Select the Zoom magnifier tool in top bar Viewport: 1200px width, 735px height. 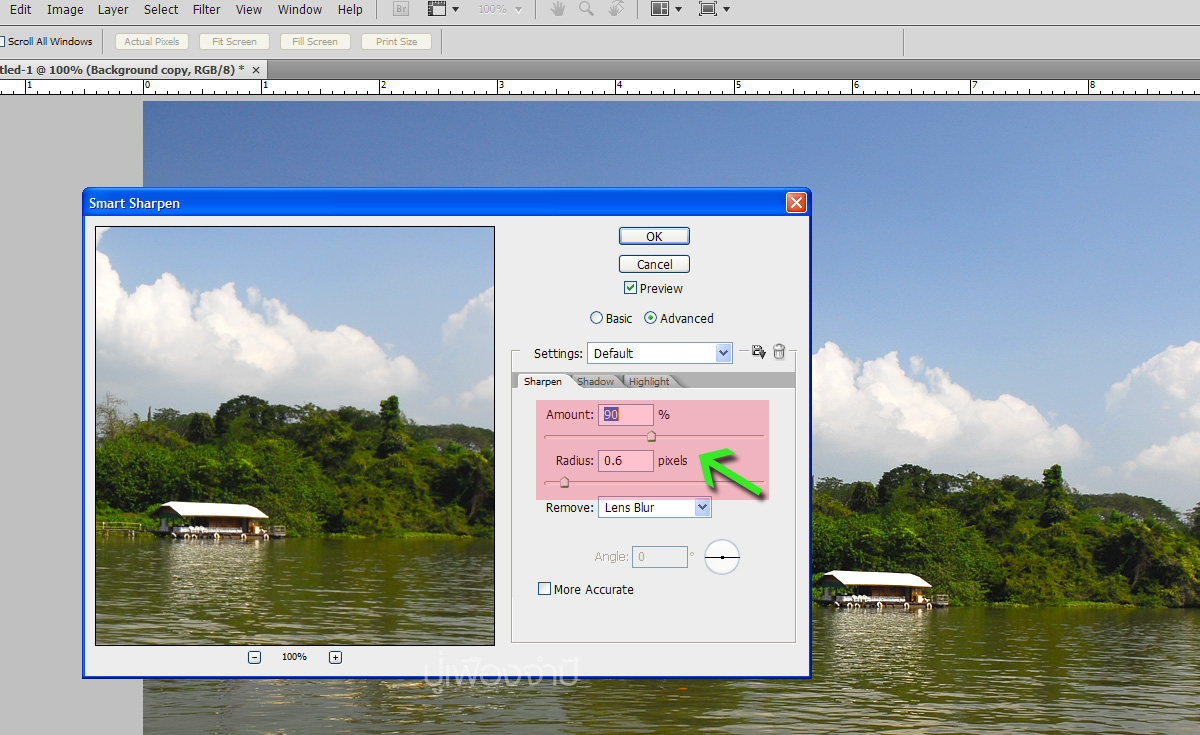[586, 9]
